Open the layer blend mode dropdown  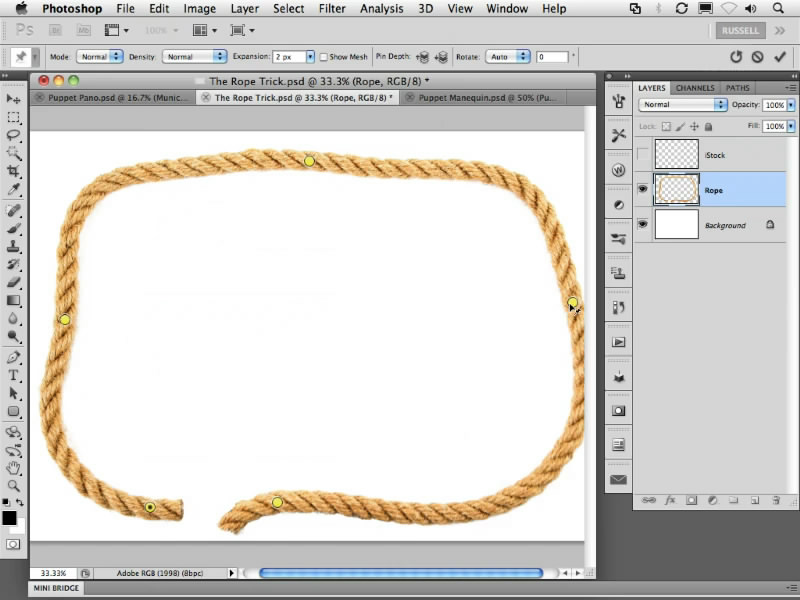click(683, 105)
